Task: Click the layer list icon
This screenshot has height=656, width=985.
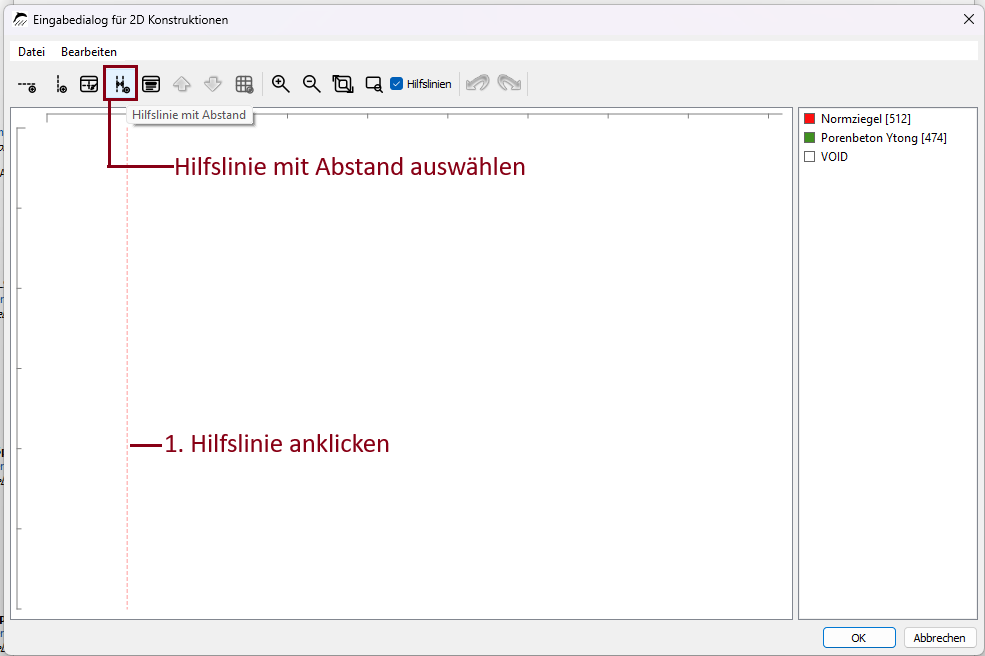Action: 151,84
